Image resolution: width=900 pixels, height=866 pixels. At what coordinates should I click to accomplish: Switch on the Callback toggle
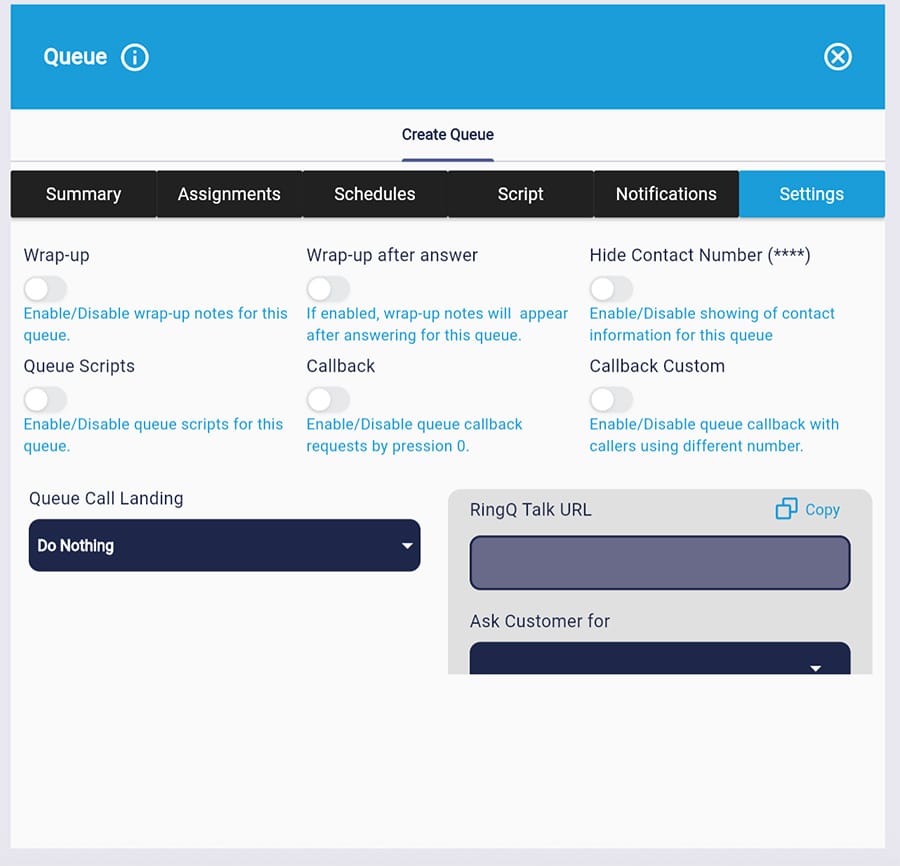click(328, 400)
